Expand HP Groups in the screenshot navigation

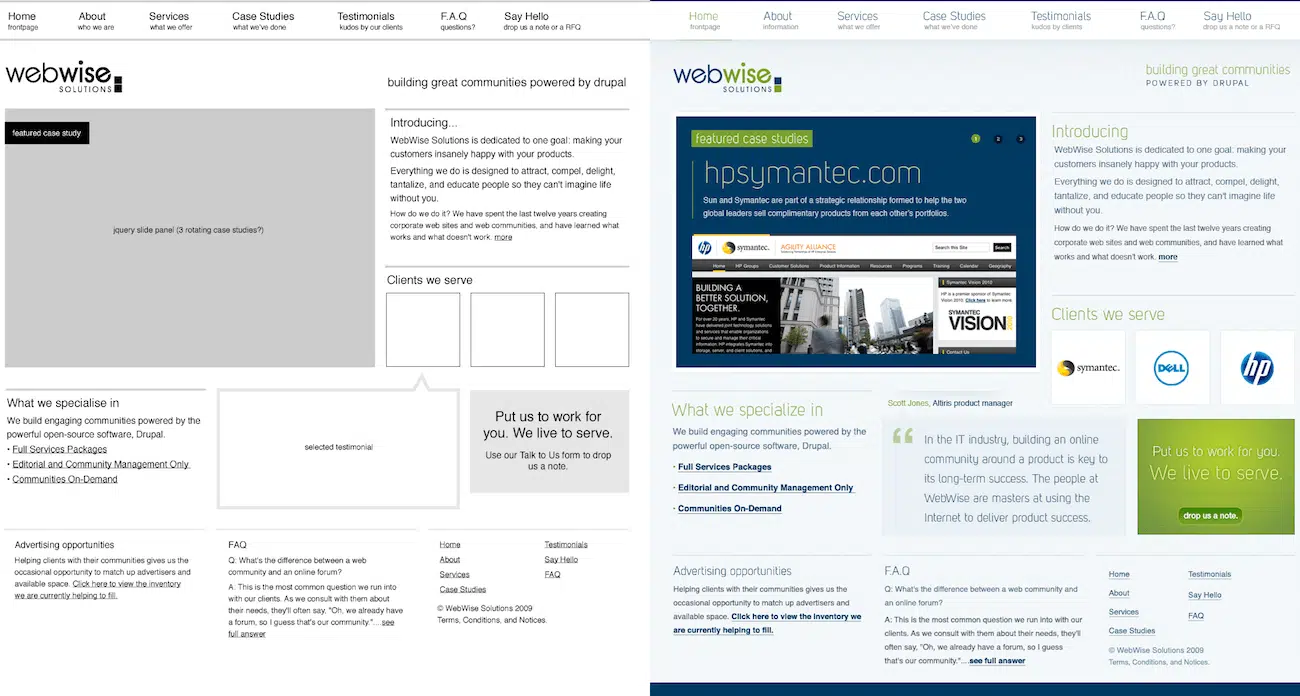tap(746, 266)
